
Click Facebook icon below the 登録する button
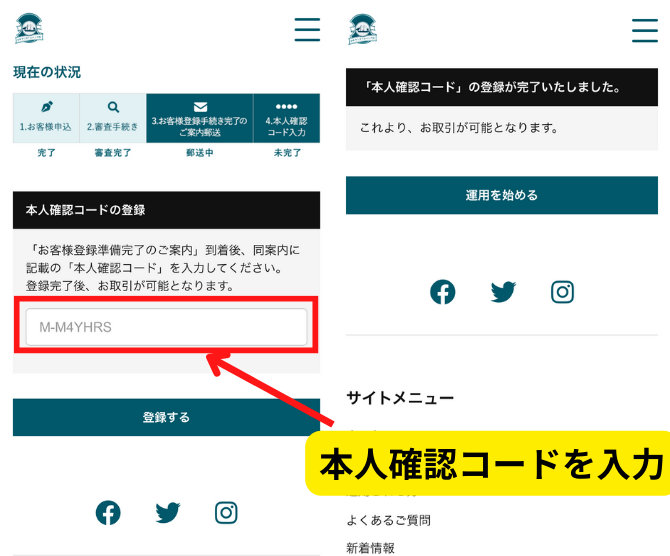108,513
